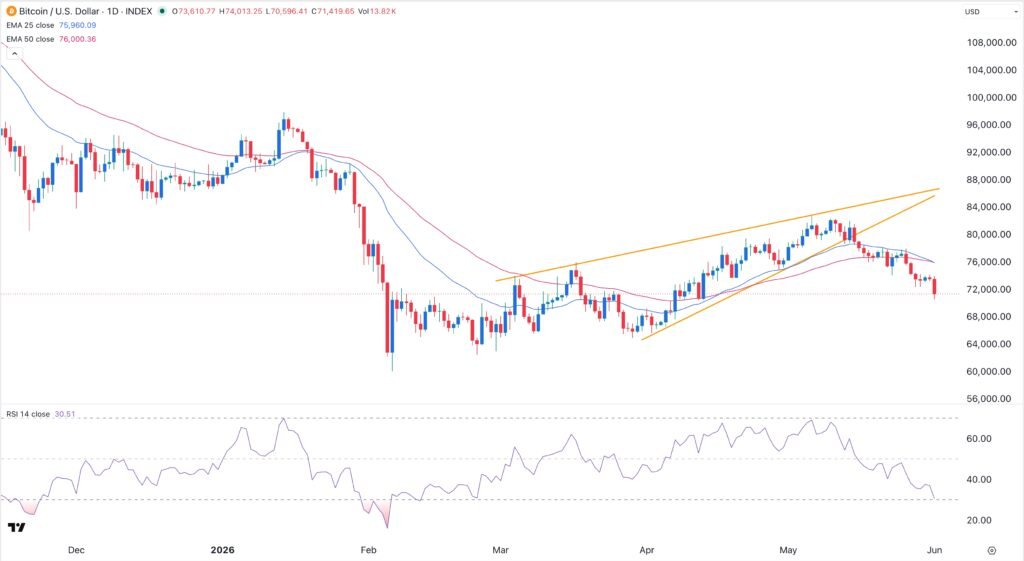Click the Feb label on time axis
Viewport: 1024px width, 561px height.
click(368, 550)
